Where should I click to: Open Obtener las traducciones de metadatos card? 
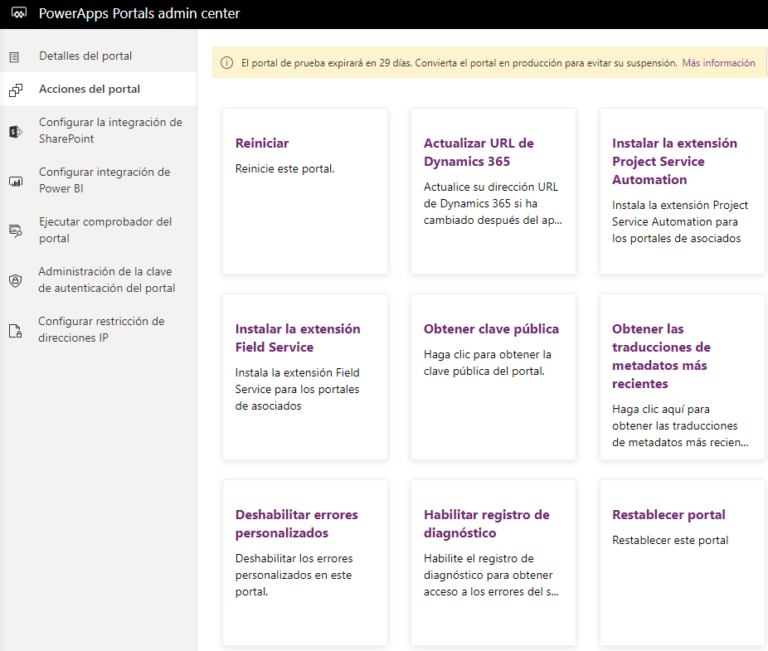[x=682, y=377]
